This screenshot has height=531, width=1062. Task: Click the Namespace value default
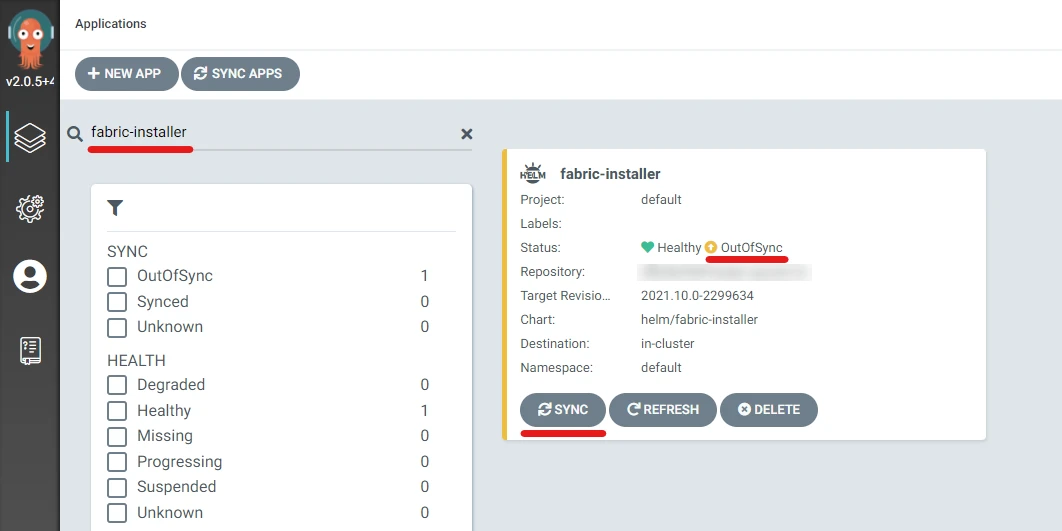pyautogui.click(x=661, y=368)
